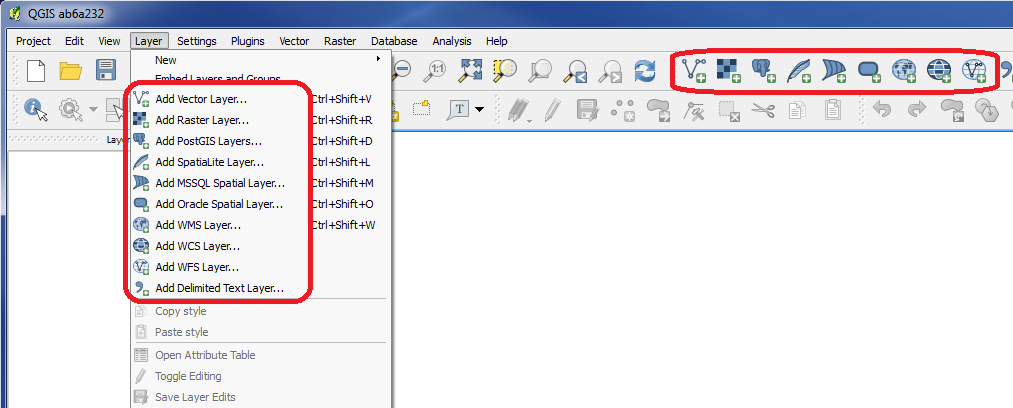
Task: Click the Add WCS Layer toolbar icon
Action: pyautogui.click(x=939, y=70)
